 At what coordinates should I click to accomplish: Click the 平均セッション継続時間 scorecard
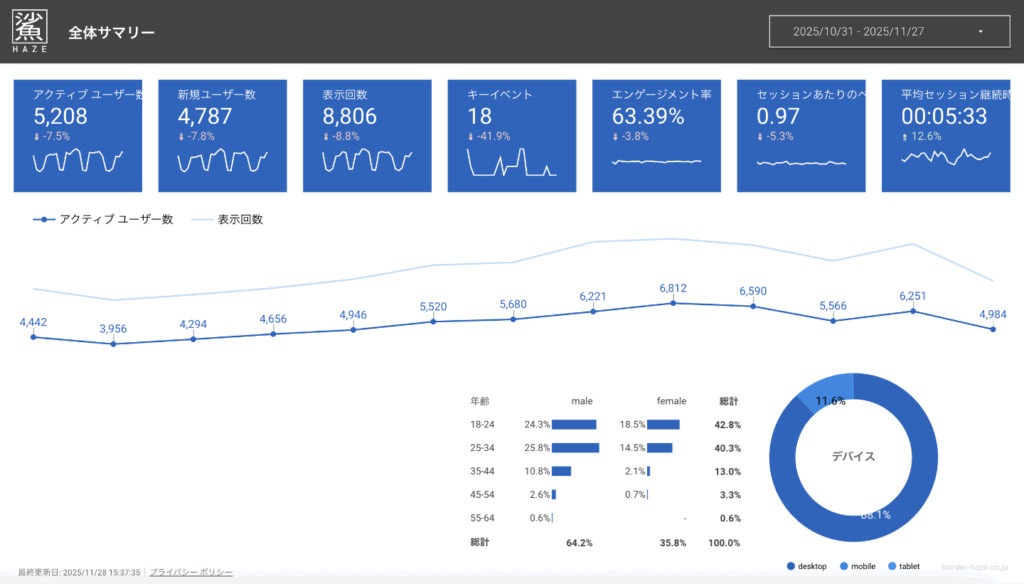click(947, 136)
